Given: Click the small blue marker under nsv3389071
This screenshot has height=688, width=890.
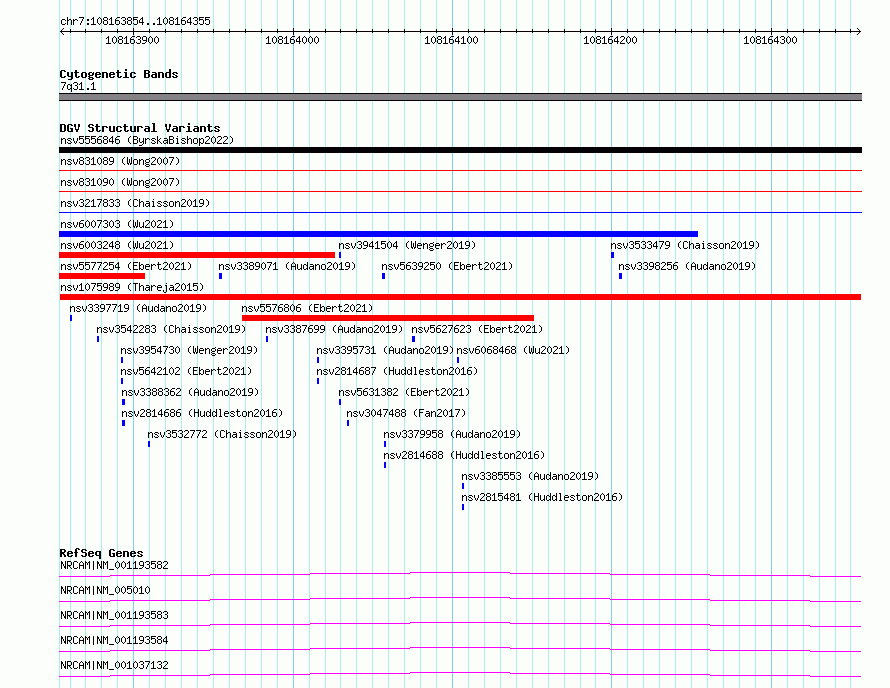Looking at the screenshot, I should pos(221,276).
